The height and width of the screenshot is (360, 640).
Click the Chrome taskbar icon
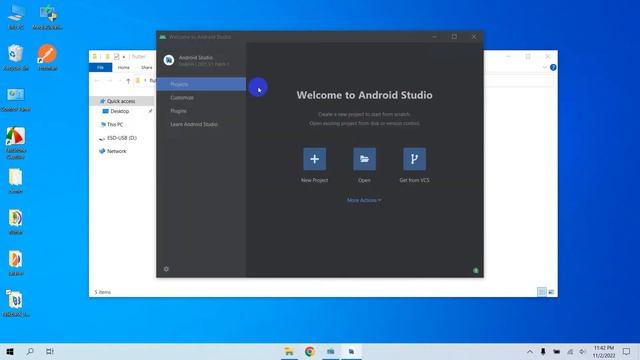coord(310,351)
